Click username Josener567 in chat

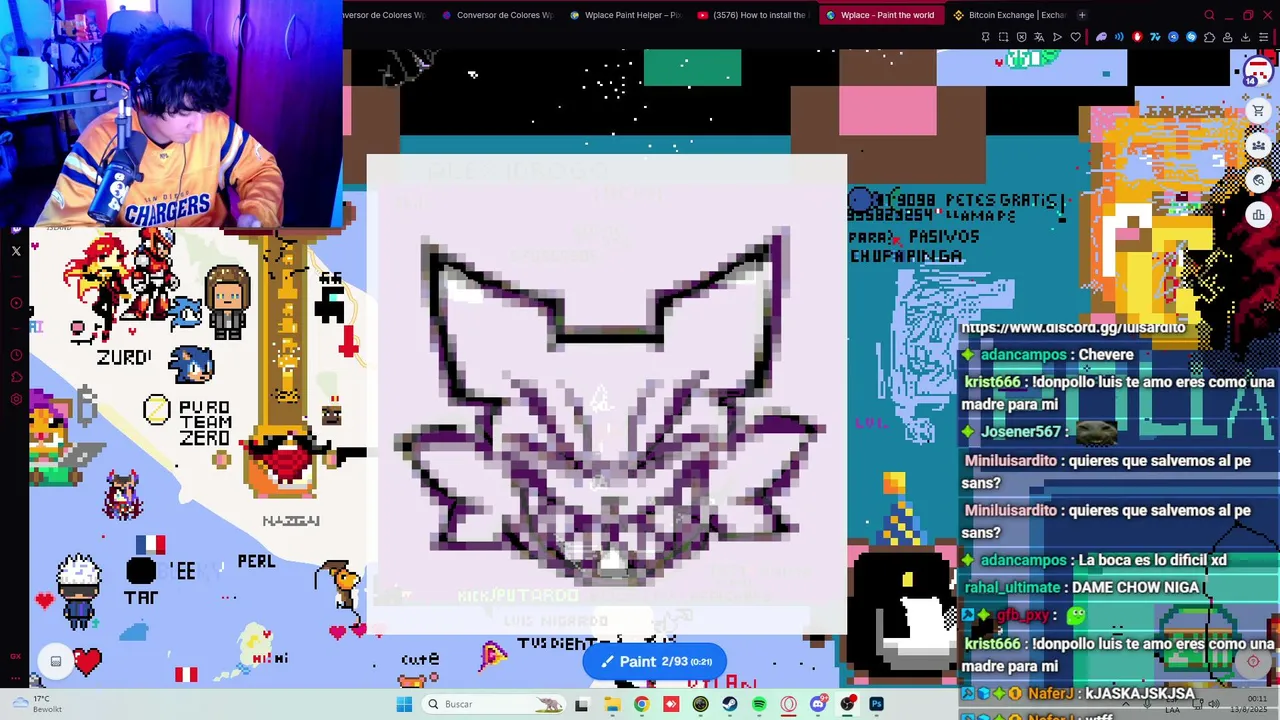(x=1020, y=432)
